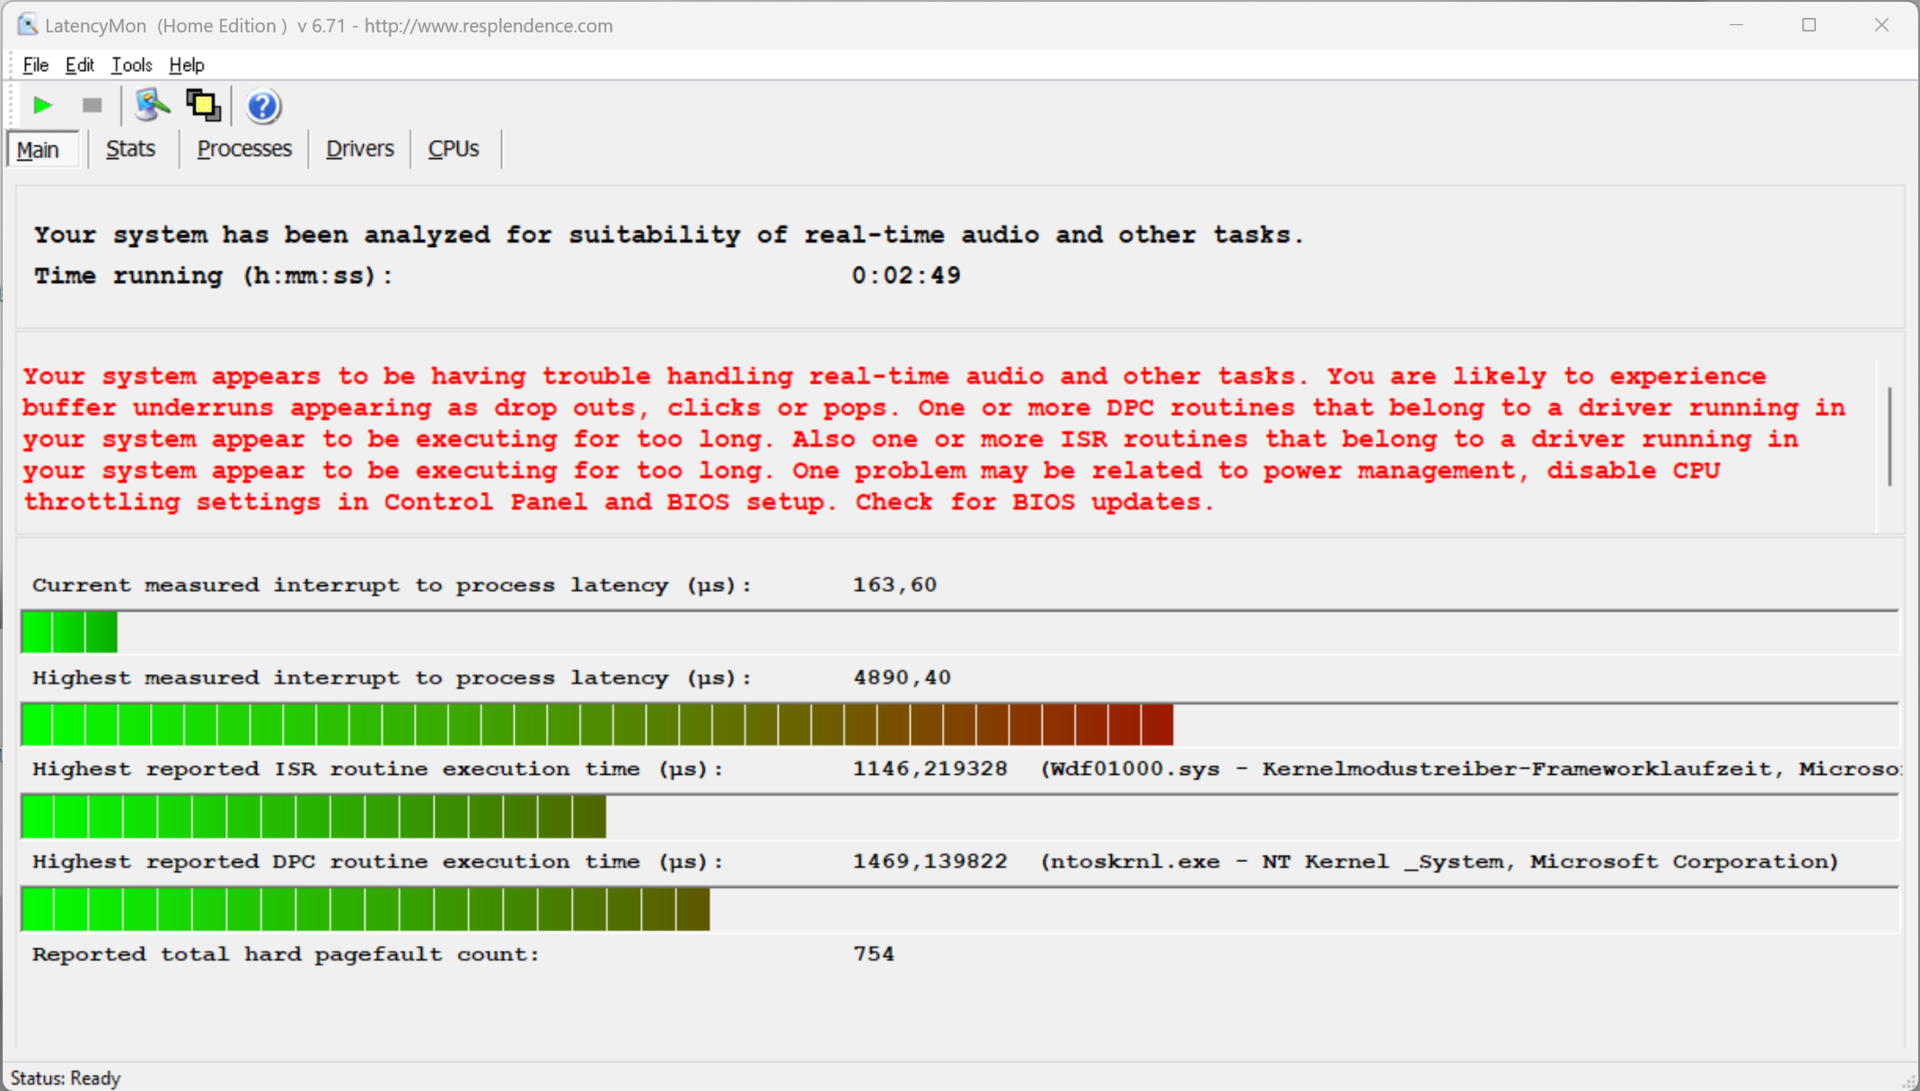Click the highest interrupt latency red-green bar
Screen dimensions: 1920x1091
click(596, 725)
